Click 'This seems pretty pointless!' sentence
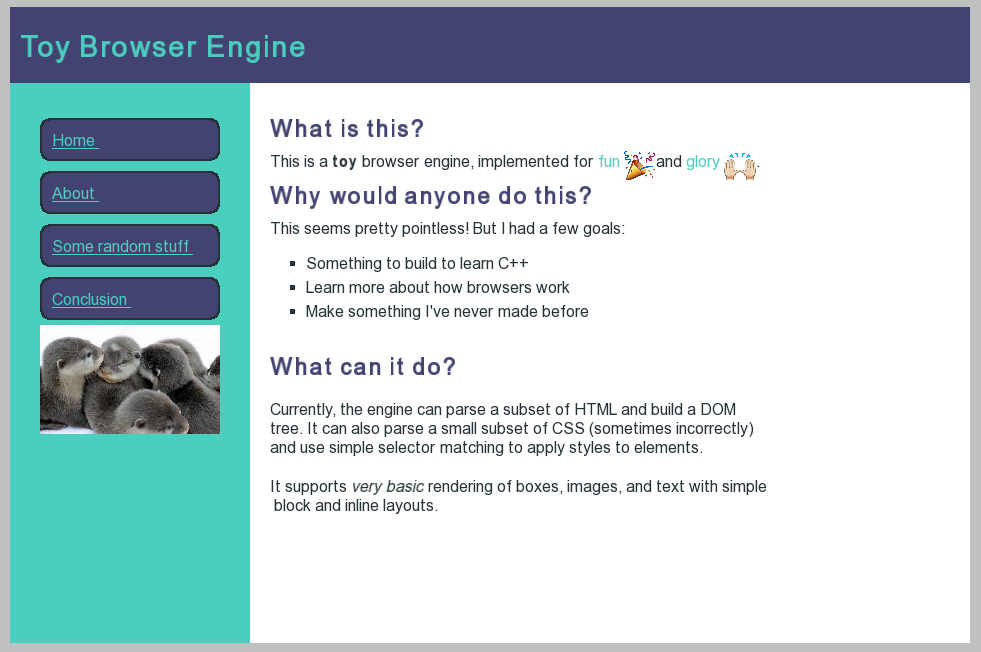981x652 pixels. tap(369, 228)
